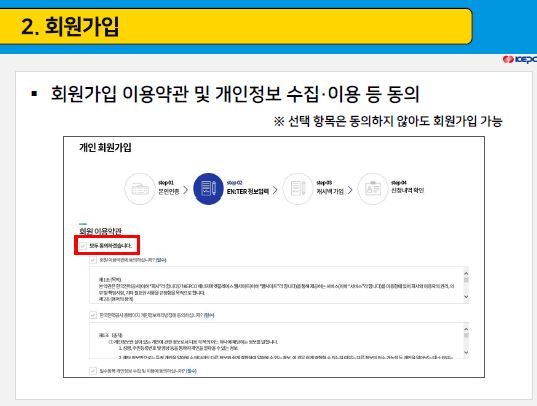Click the blue step02 information input icon
This screenshot has height=406, width=537.
tap(208, 189)
